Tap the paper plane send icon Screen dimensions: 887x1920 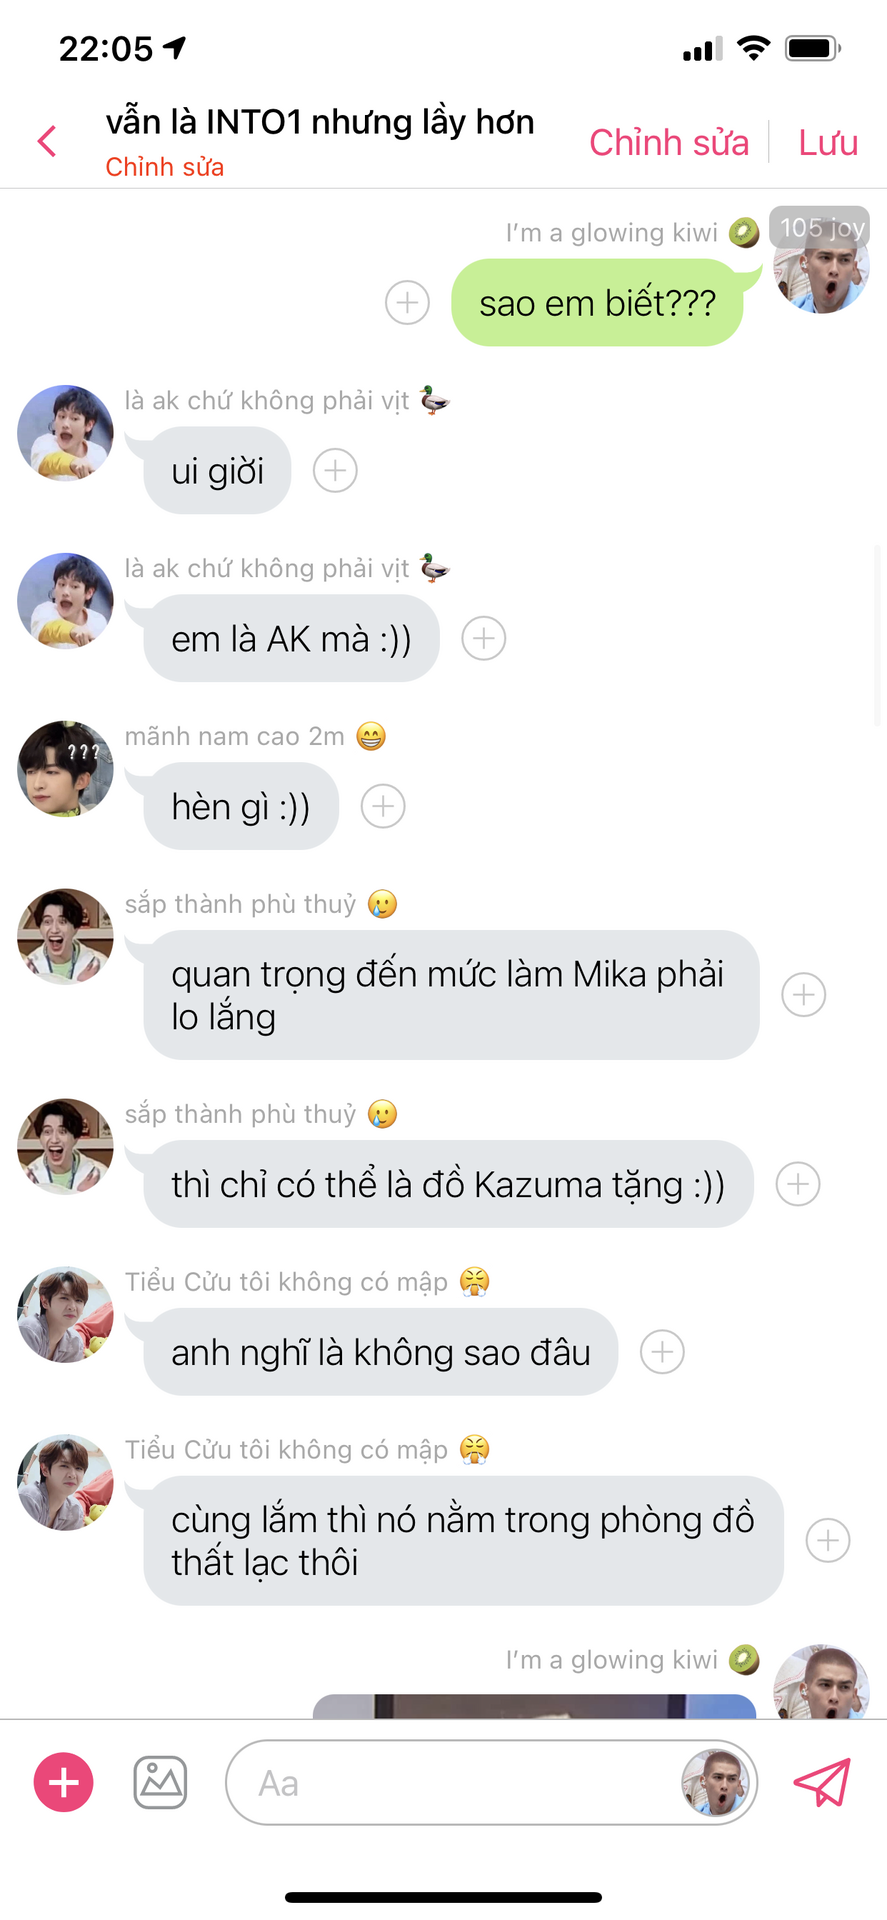[822, 1782]
